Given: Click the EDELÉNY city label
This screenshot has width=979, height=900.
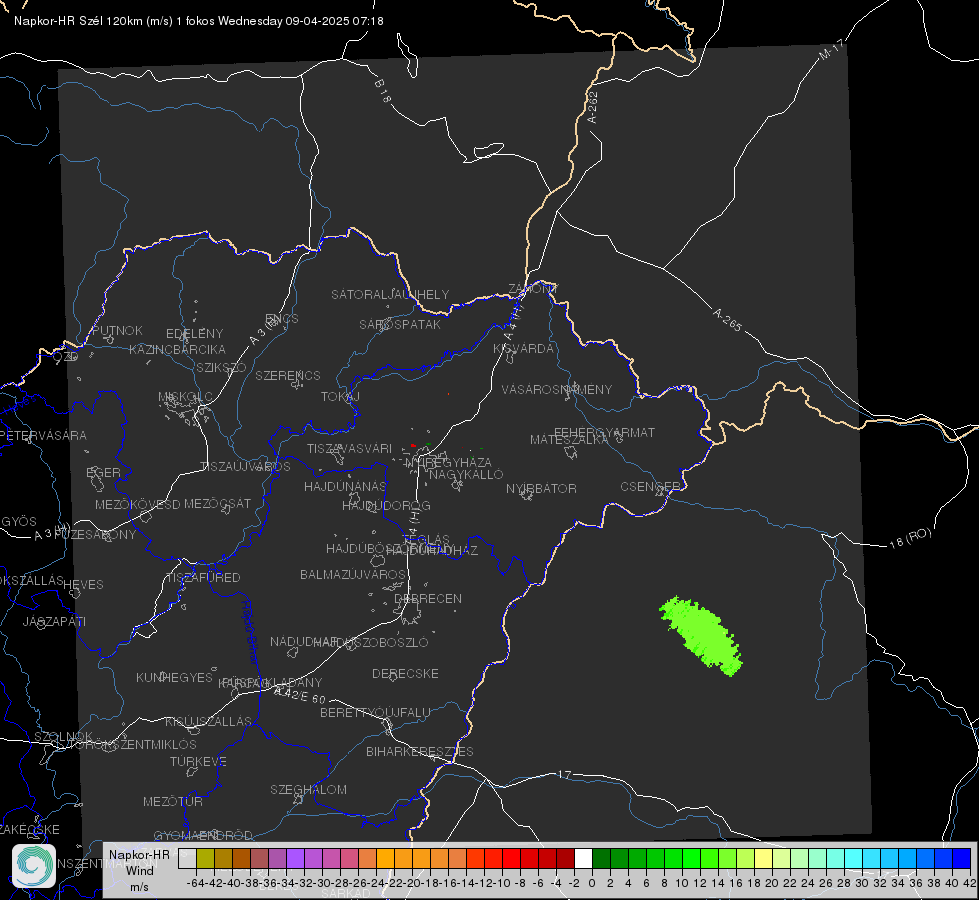Looking at the screenshot, I should click(194, 334).
